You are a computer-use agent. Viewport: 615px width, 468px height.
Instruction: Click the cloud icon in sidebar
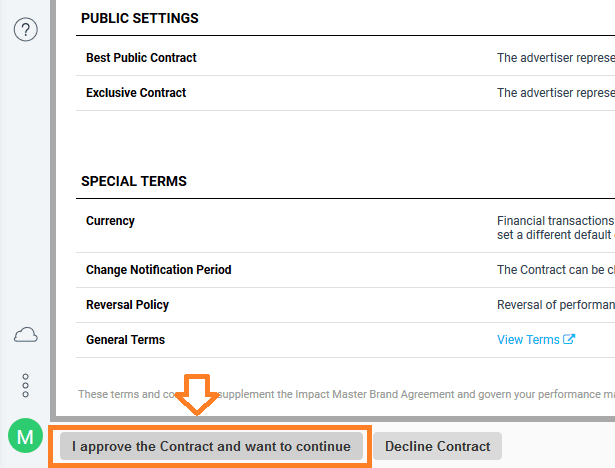(25, 335)
